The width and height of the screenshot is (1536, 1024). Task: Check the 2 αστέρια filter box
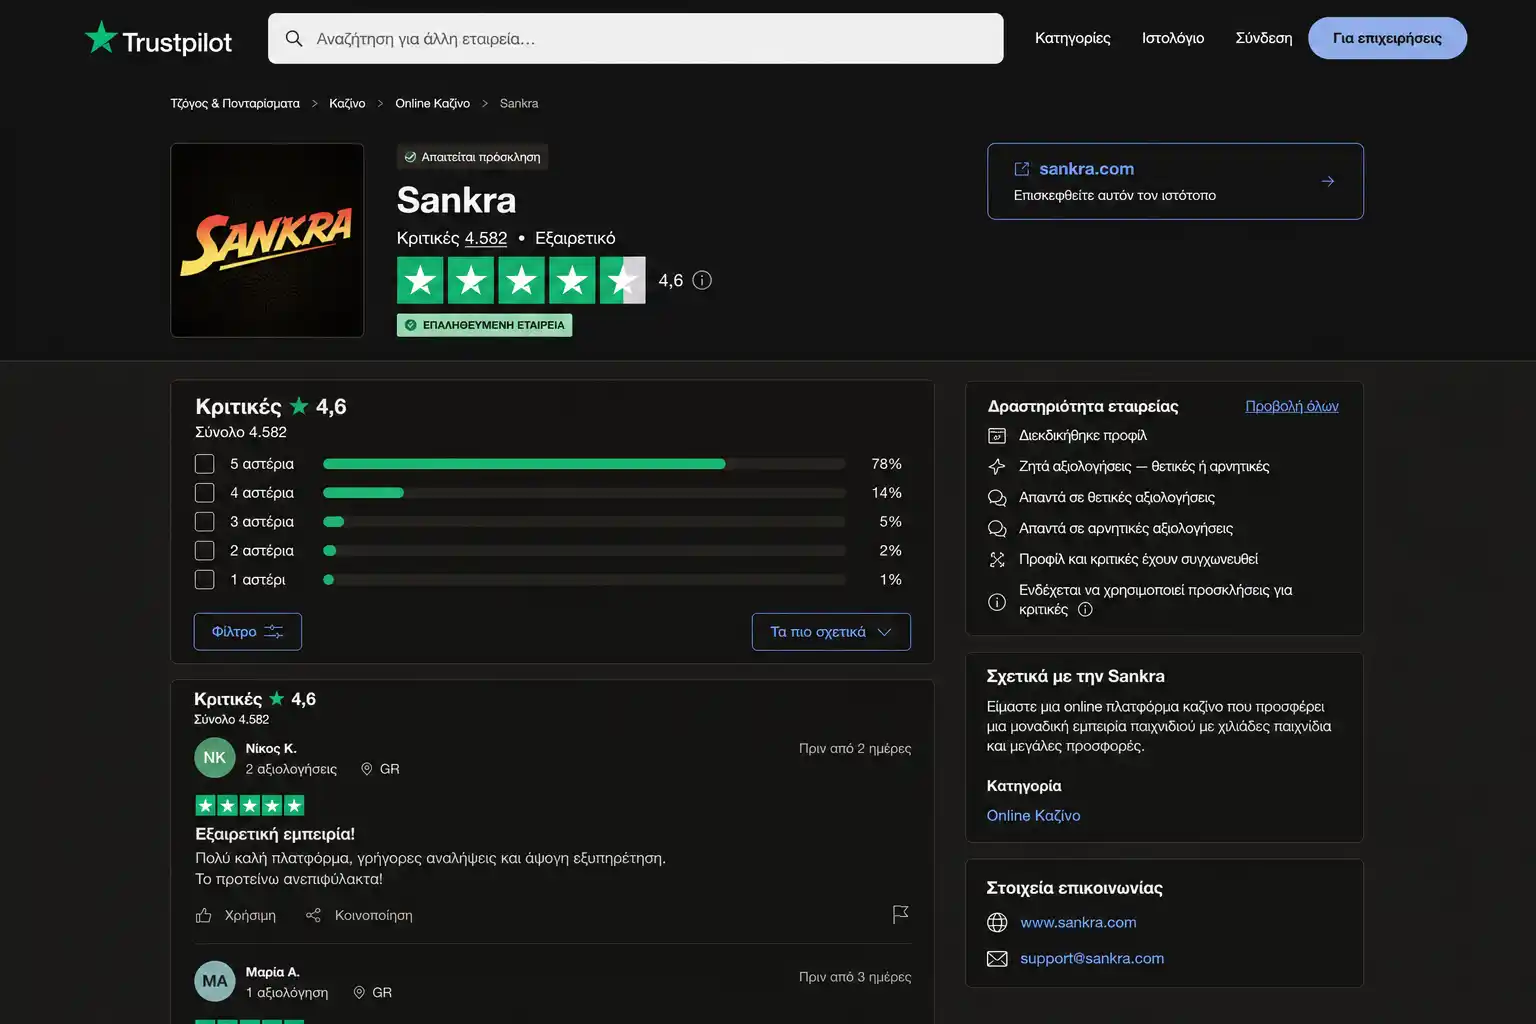pyautogui.click(x=205, y=551)
